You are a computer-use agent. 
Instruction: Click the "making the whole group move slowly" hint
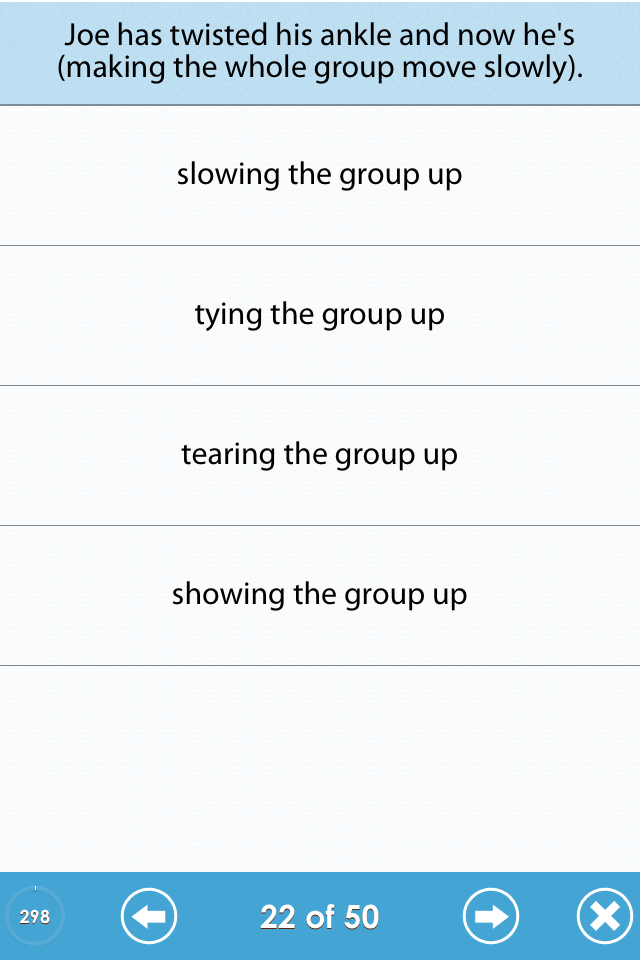[320, 70]
